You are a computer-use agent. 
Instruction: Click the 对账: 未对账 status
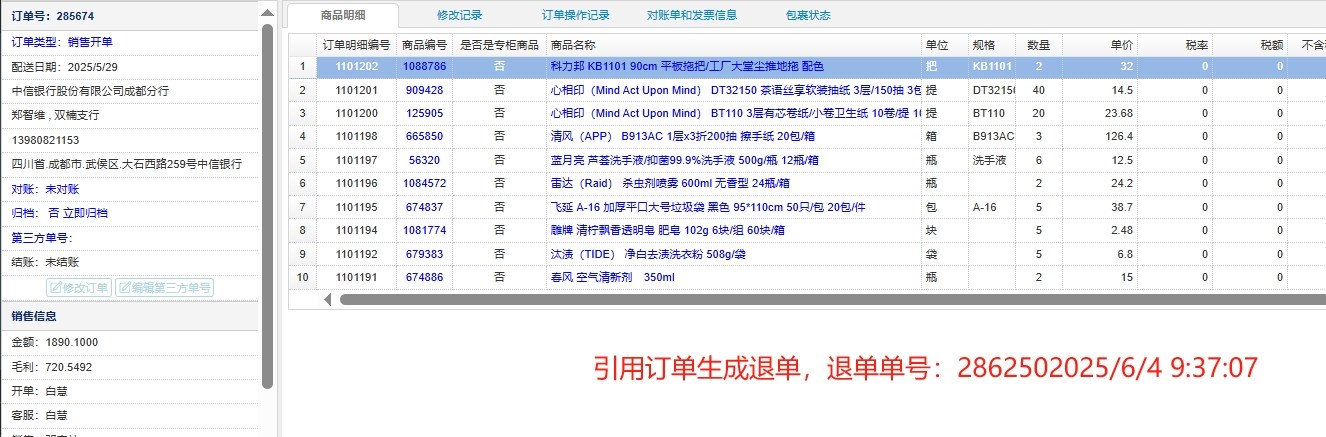coord(45,189)
